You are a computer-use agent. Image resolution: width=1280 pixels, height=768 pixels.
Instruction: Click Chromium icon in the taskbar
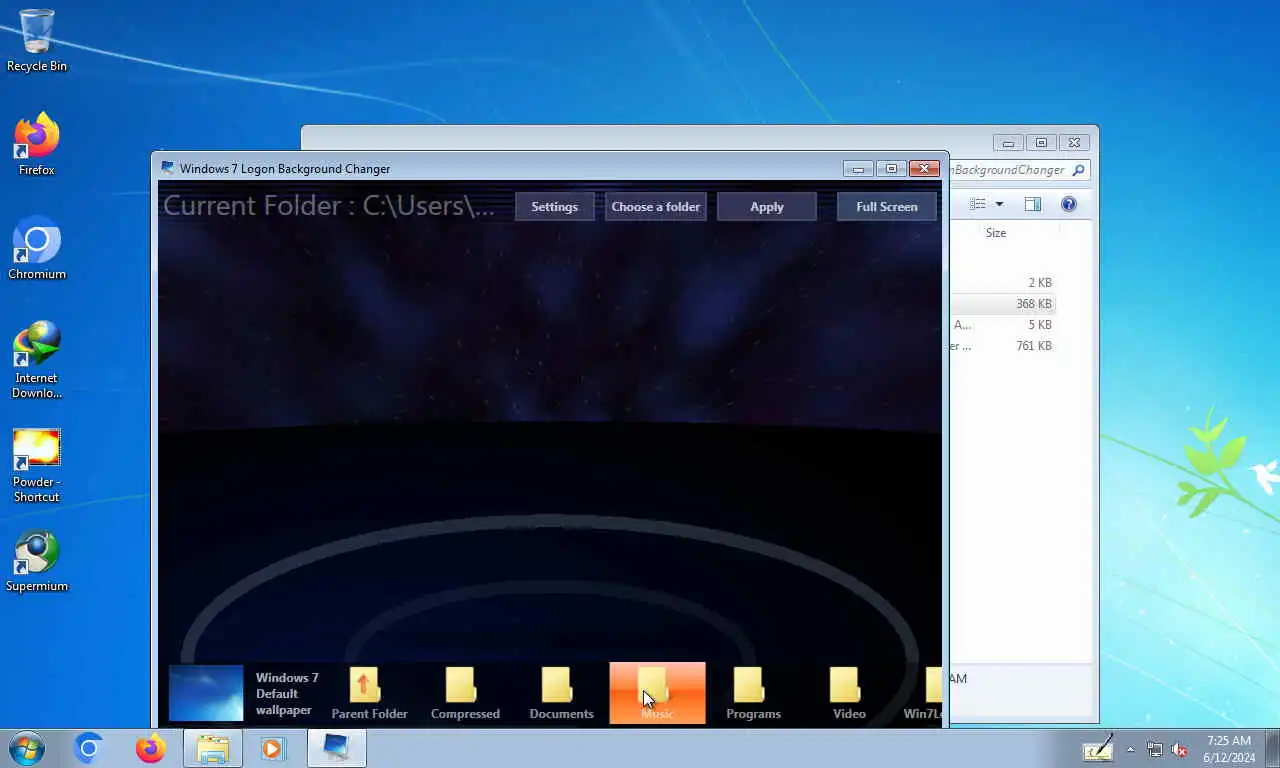pos(89,748)
